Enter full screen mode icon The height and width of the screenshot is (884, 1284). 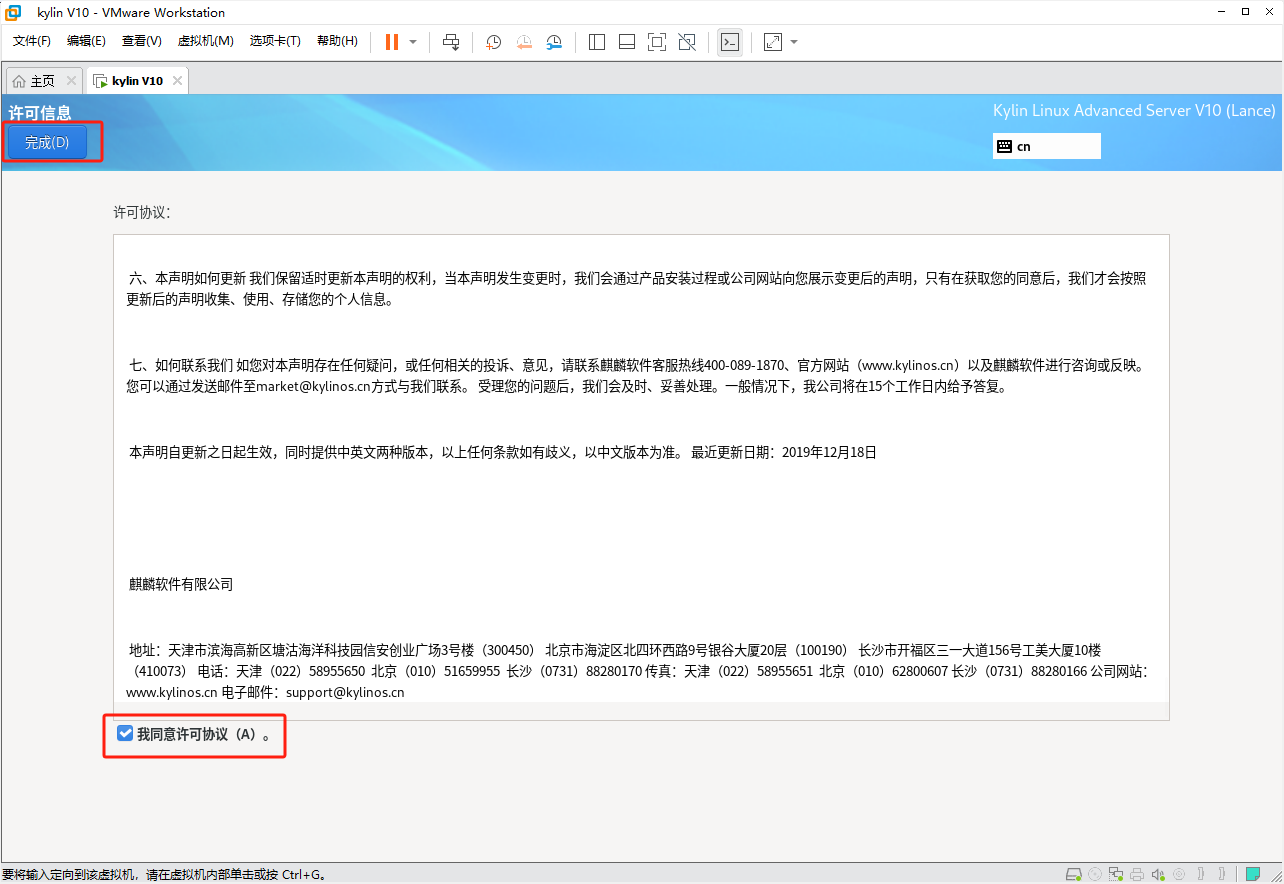pos(657,42)
